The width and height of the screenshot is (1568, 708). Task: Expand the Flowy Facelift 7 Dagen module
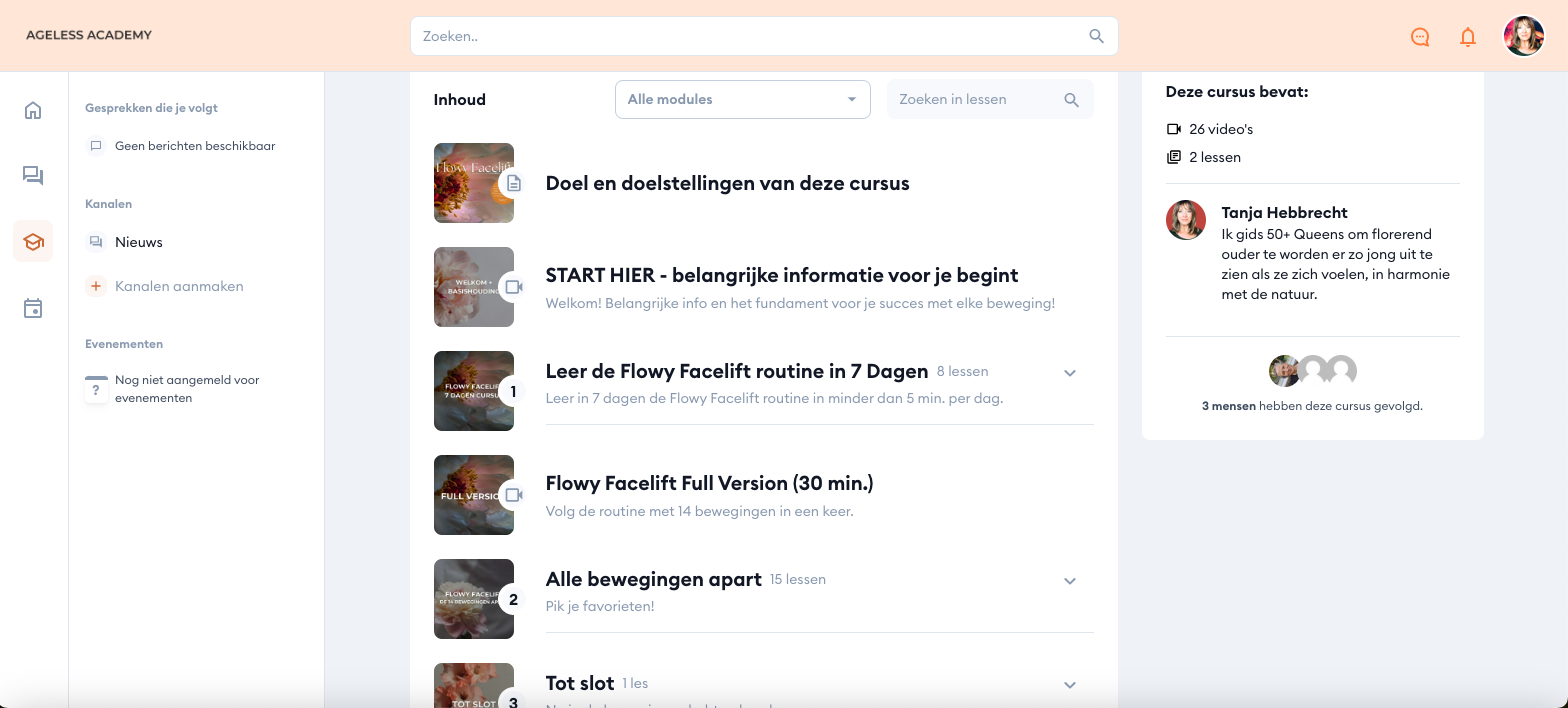coord(1069,373)
